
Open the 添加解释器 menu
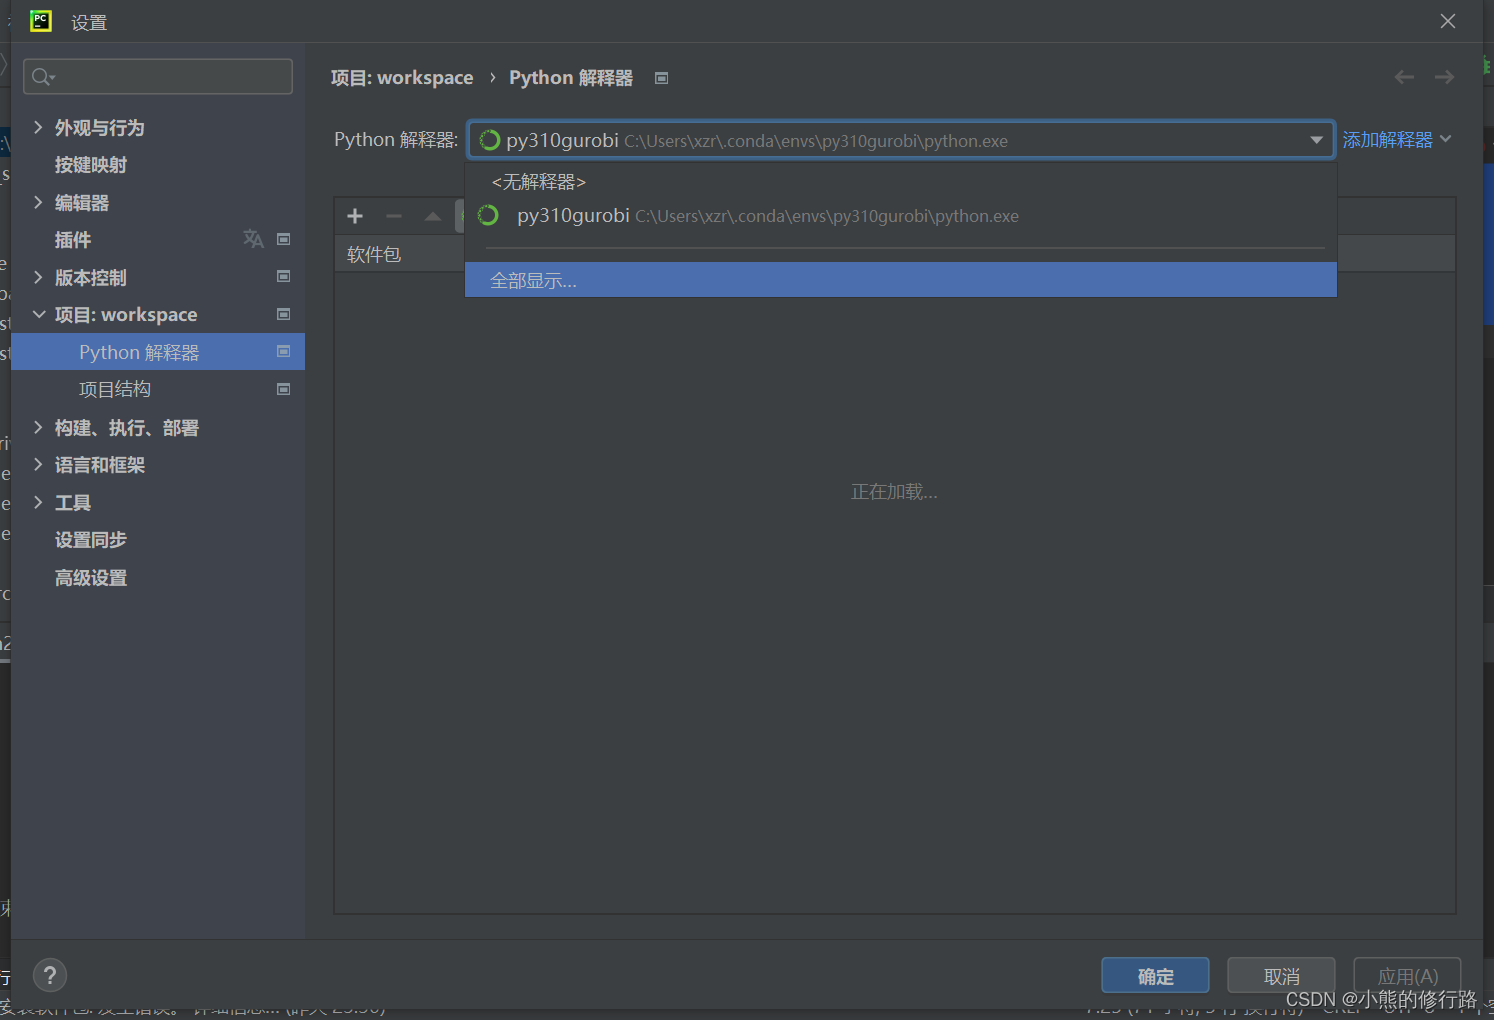(x=1396, y=139)
